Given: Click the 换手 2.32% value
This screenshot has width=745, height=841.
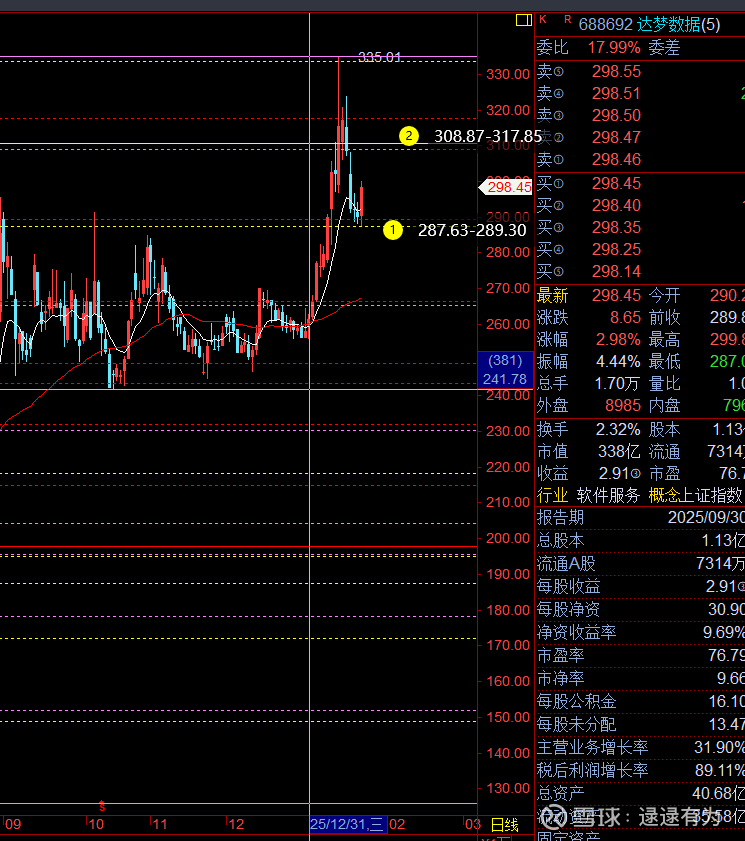Looking at the screenshot, I should (618, 430).
